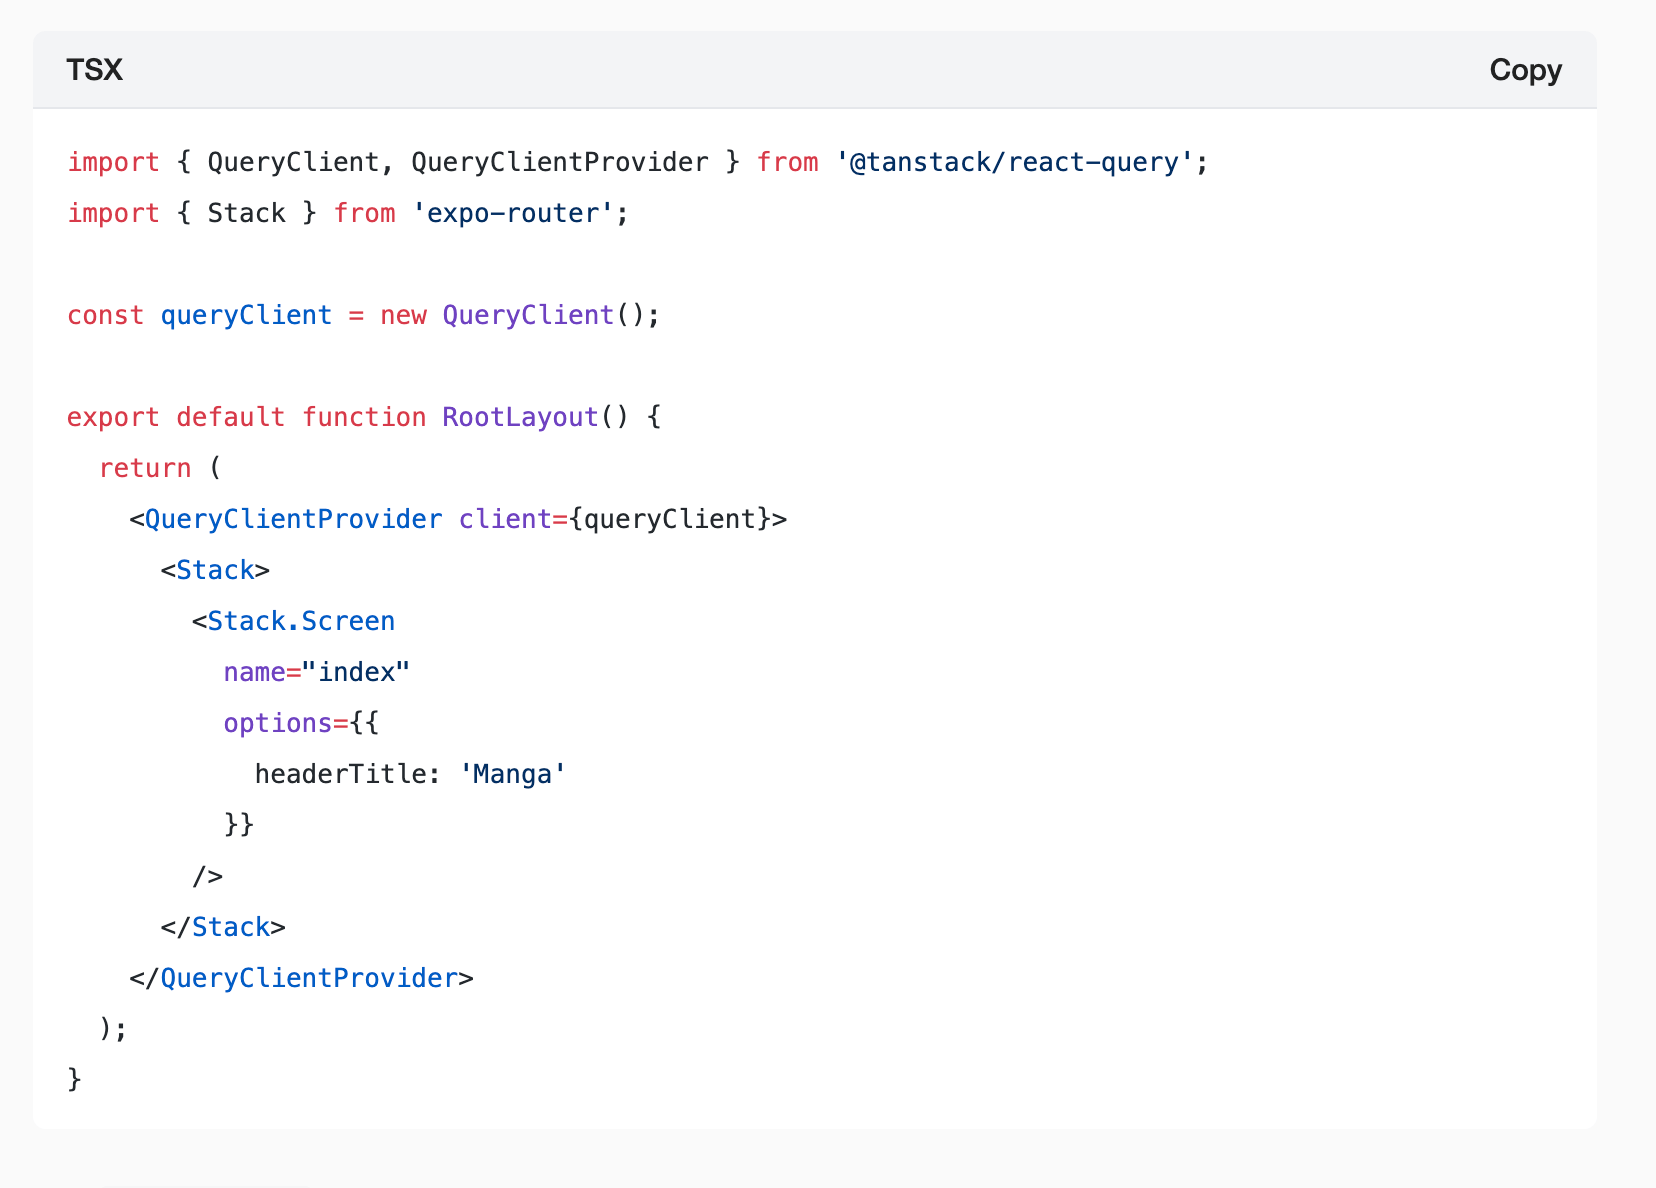Click the Copy button
The height and width of the screenshot is (1188, 1656).
1525,70
